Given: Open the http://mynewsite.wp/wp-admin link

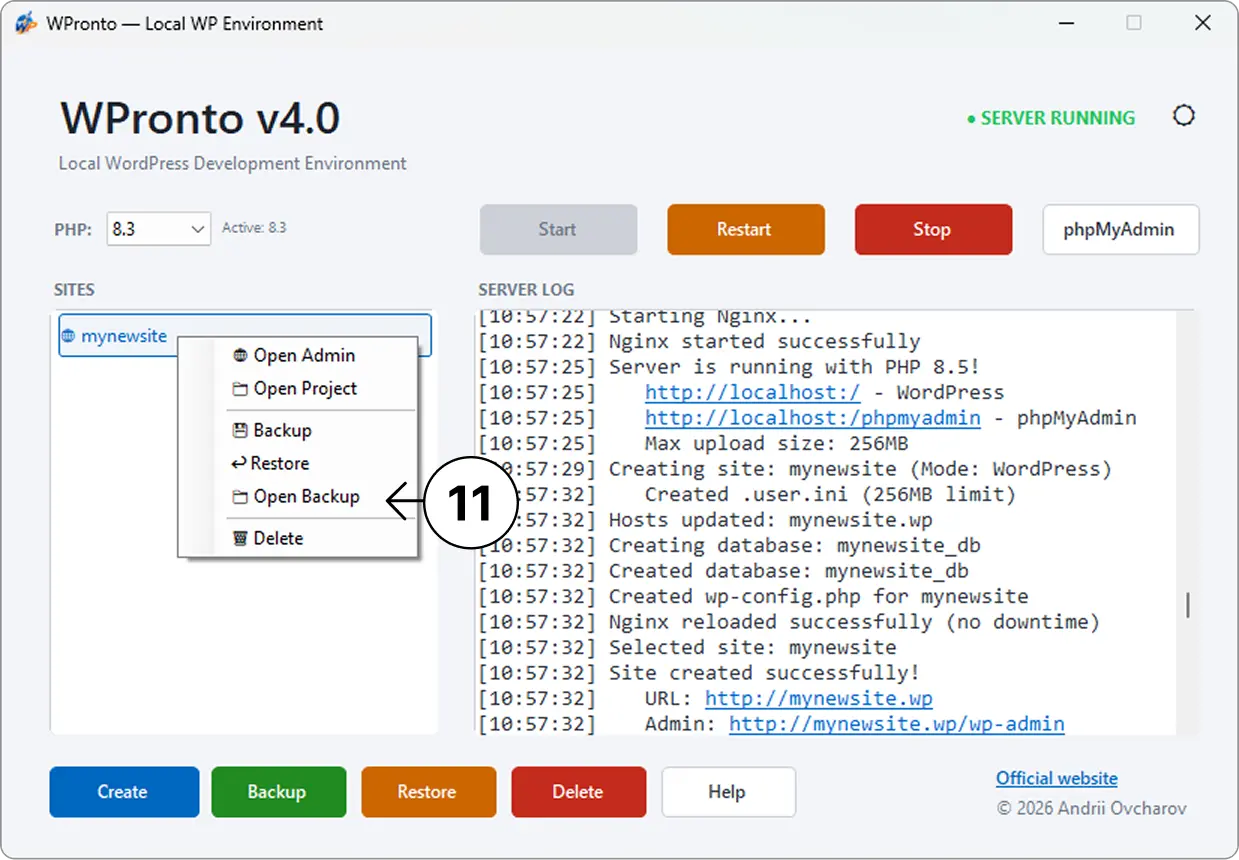Looking at the screenshot, I should [x=896, y=724].
